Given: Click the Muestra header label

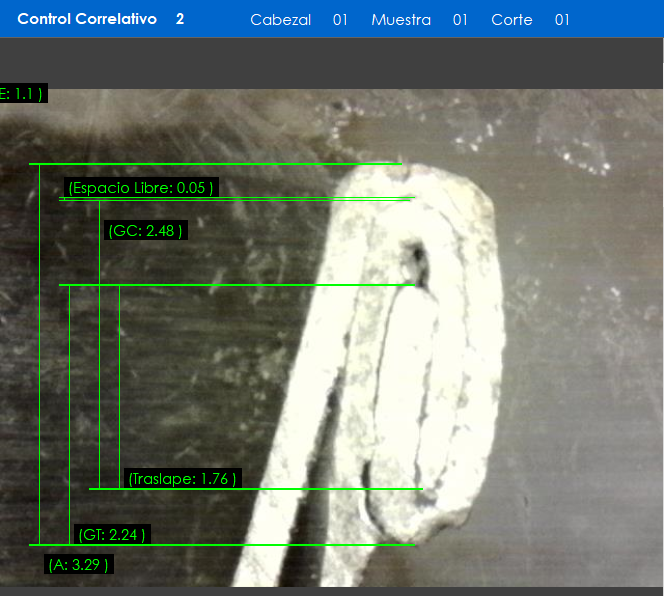Looking at the screenshot, I should [400, 20].
